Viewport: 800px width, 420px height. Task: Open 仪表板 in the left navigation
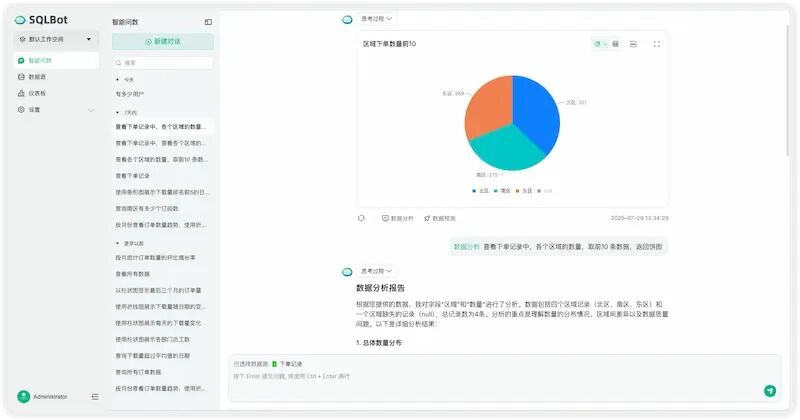pyautogui.click(x=56, y=93)
